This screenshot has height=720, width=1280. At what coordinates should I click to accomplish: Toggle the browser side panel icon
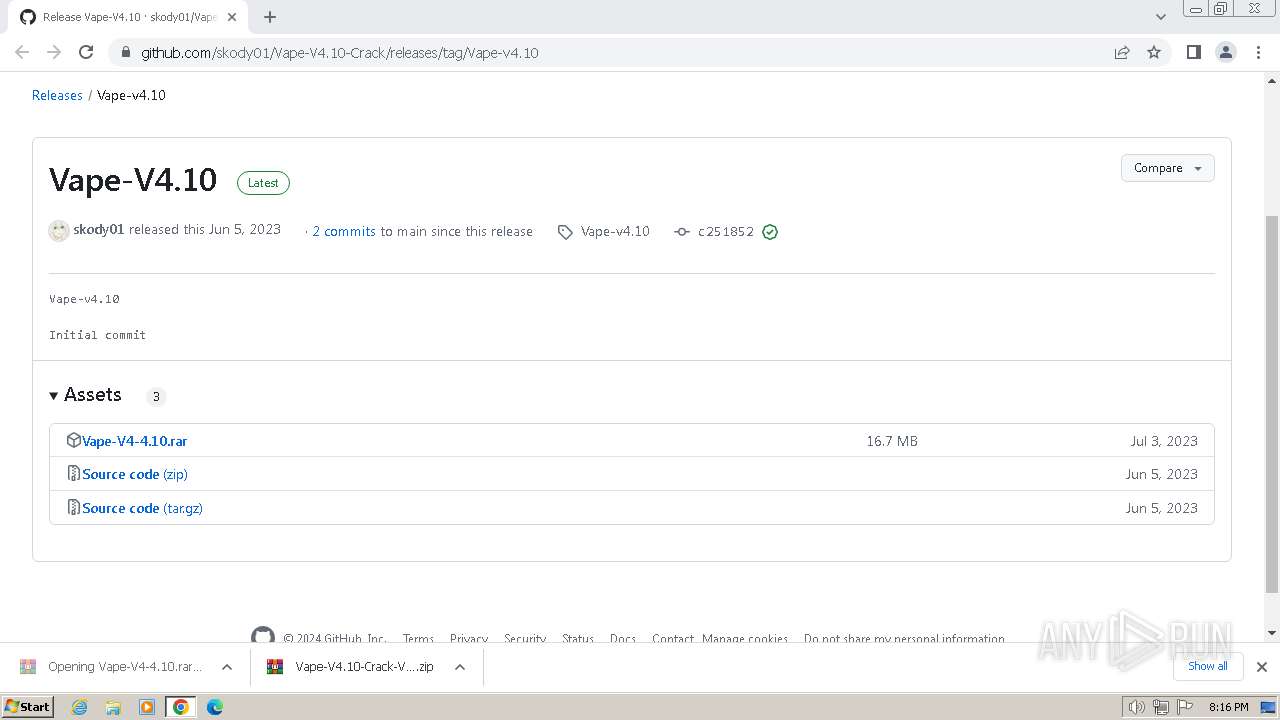point(1193,52)
